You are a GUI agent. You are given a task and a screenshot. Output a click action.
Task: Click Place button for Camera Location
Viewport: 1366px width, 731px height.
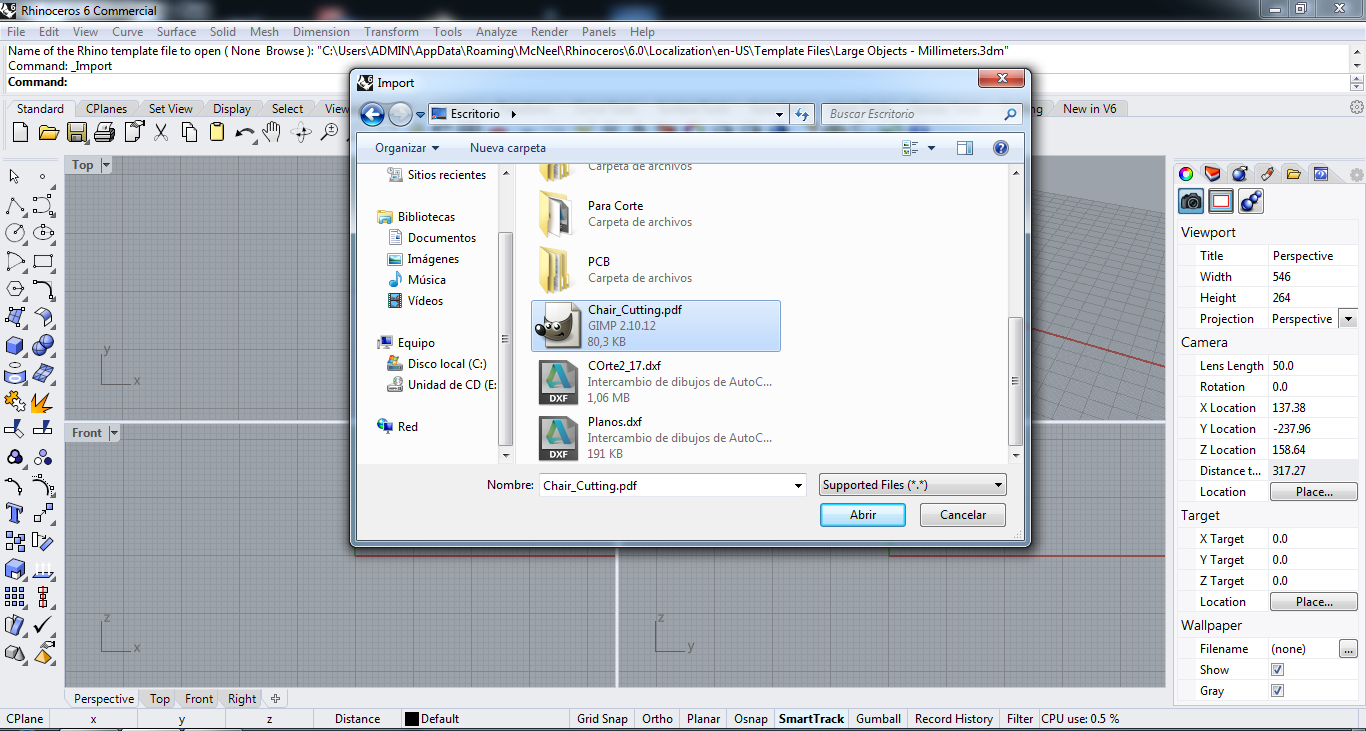[1314, 492]
